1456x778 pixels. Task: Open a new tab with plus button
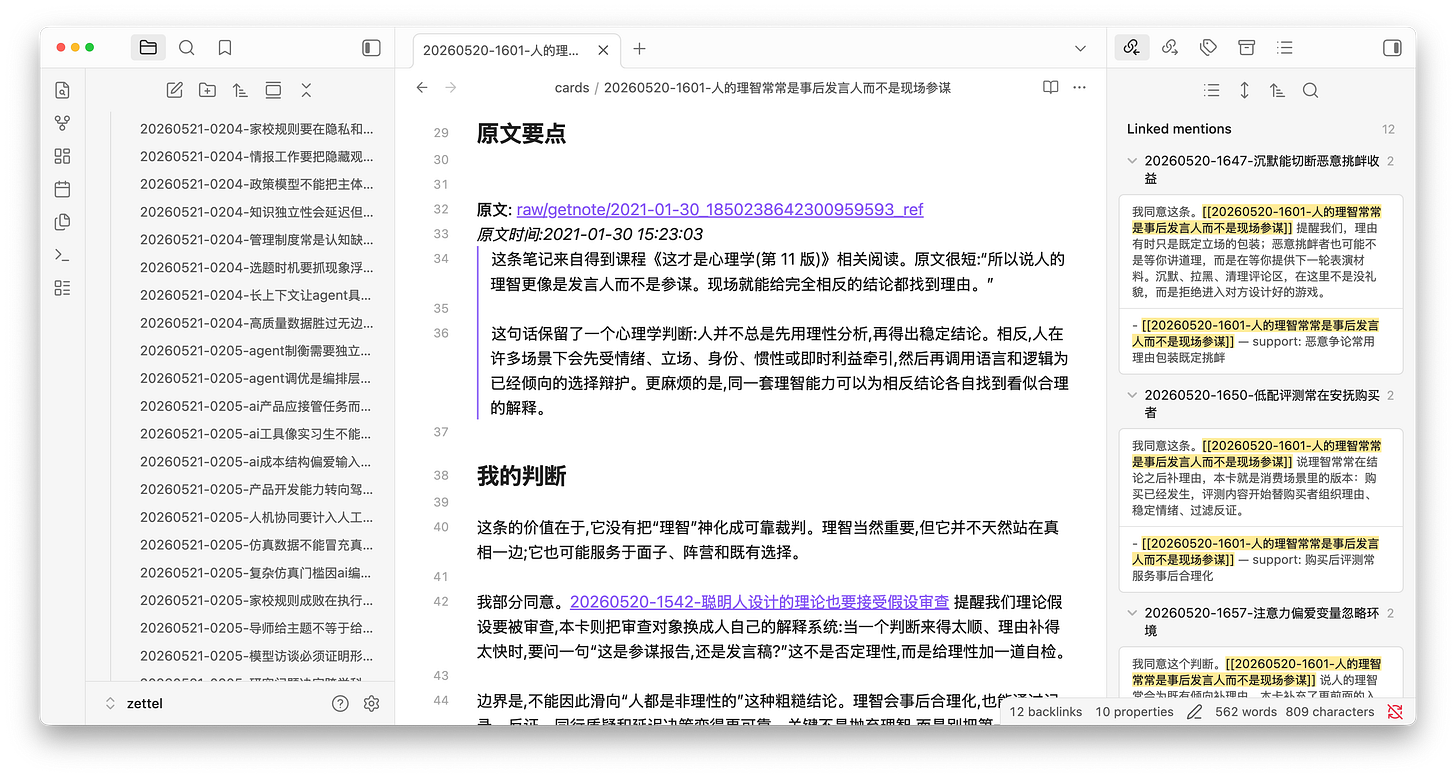click(x=640, y=49)
